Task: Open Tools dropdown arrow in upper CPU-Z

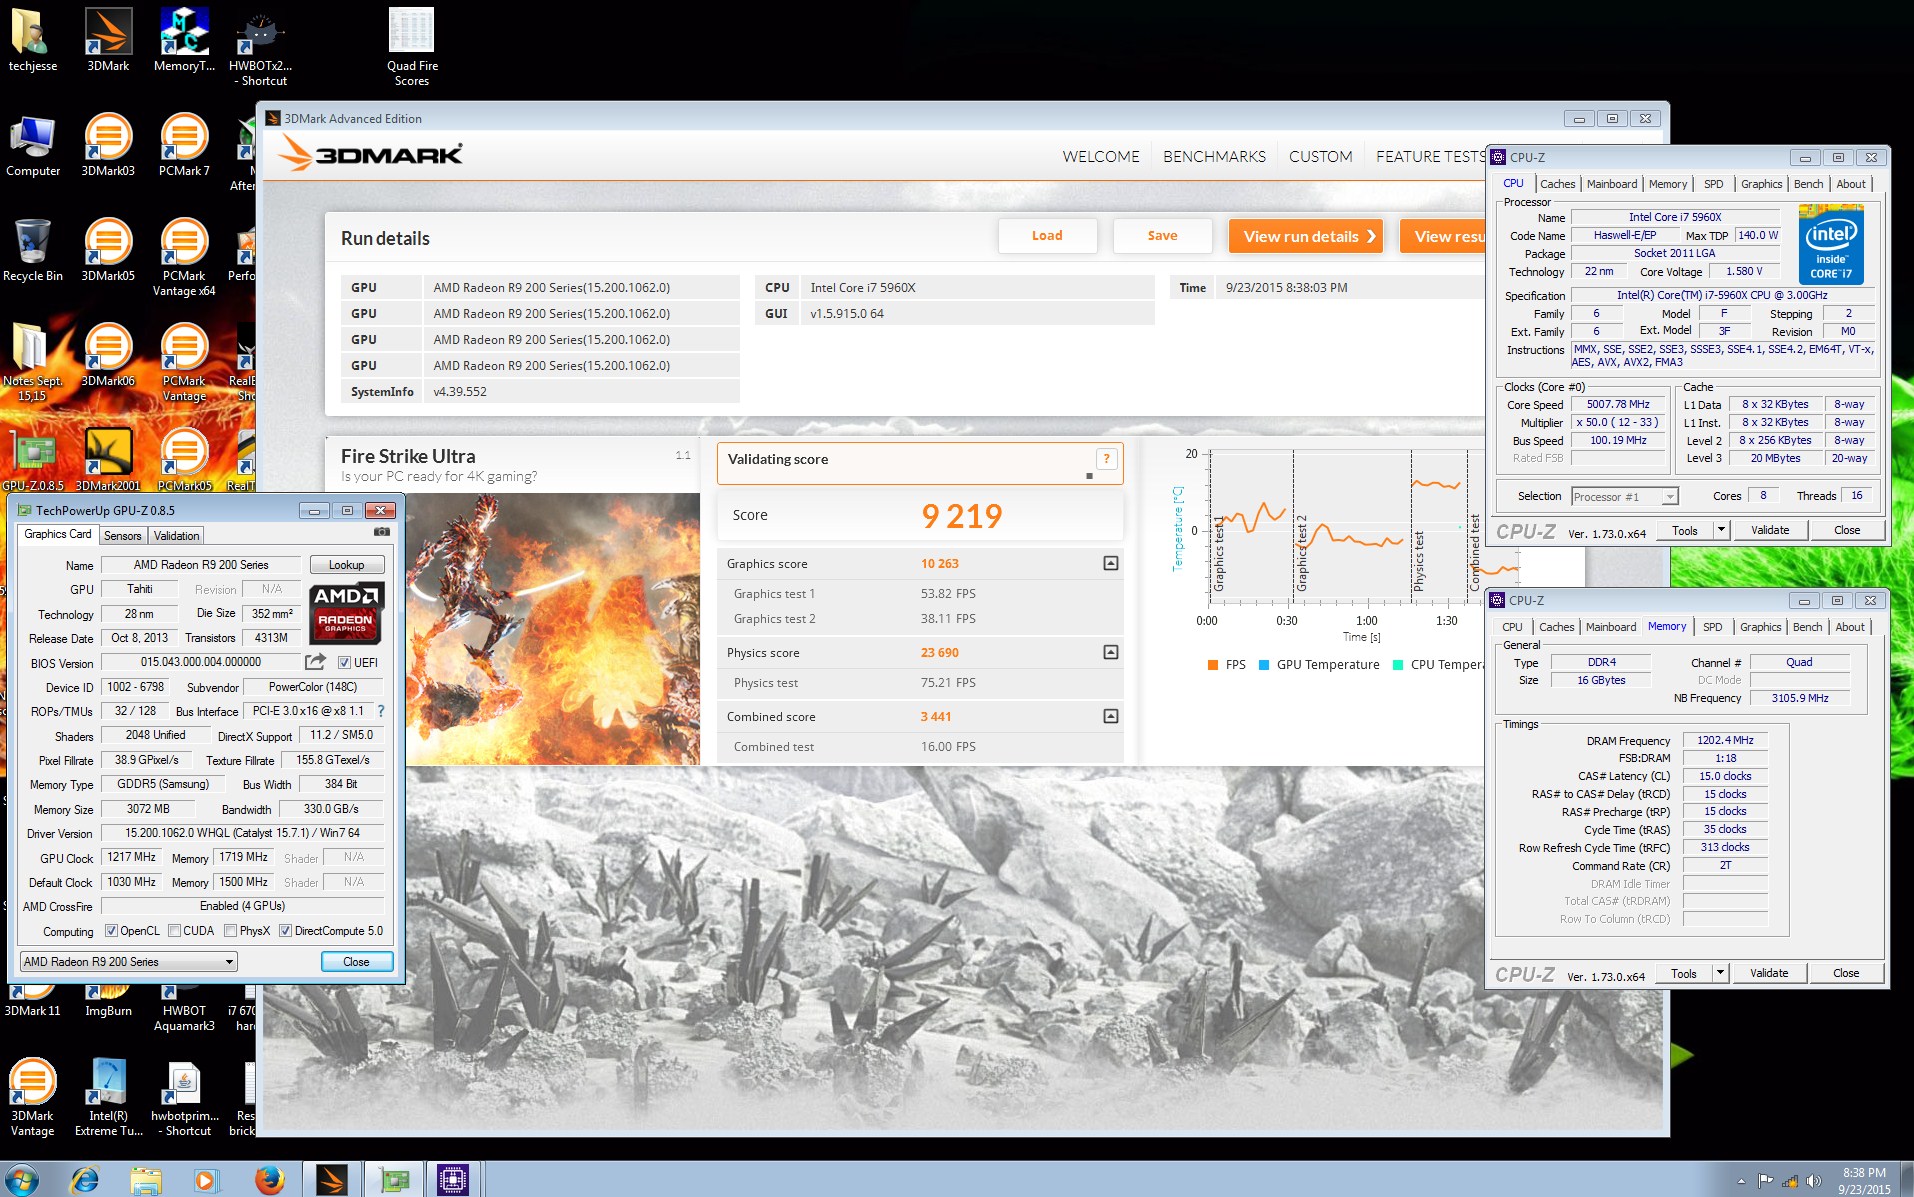Action: click(x=1721, y=530)
